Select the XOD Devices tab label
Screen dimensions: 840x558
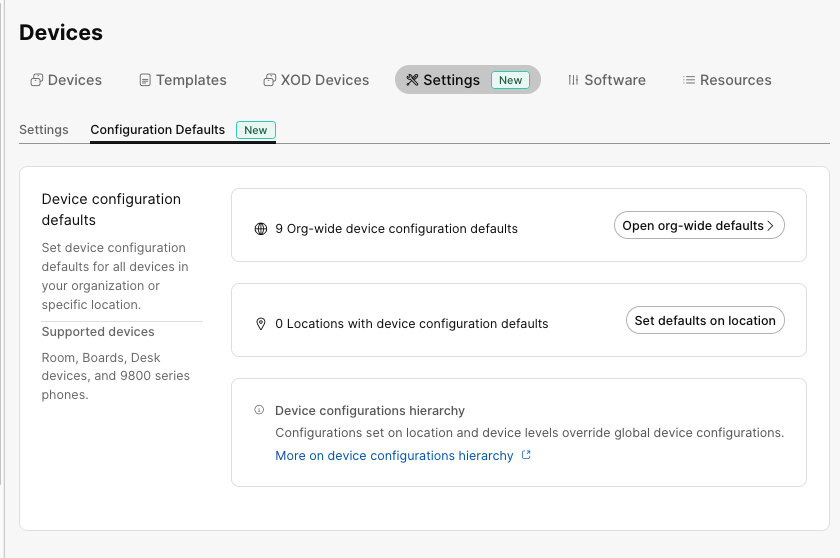coord(325,80)
